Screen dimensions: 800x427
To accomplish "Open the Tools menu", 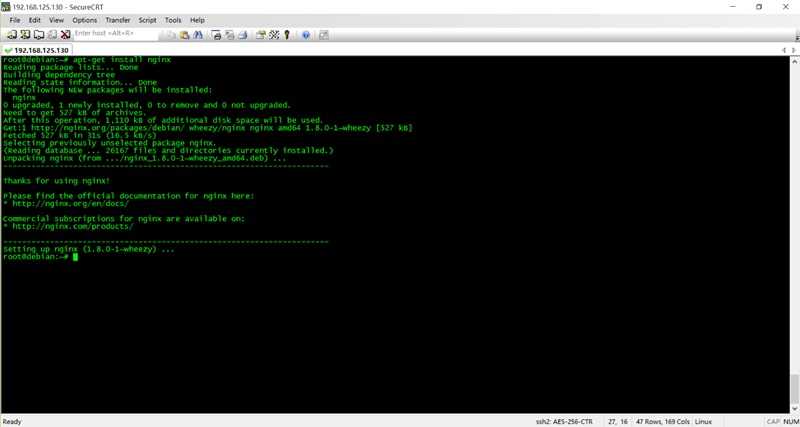I will tap(173, 20).
